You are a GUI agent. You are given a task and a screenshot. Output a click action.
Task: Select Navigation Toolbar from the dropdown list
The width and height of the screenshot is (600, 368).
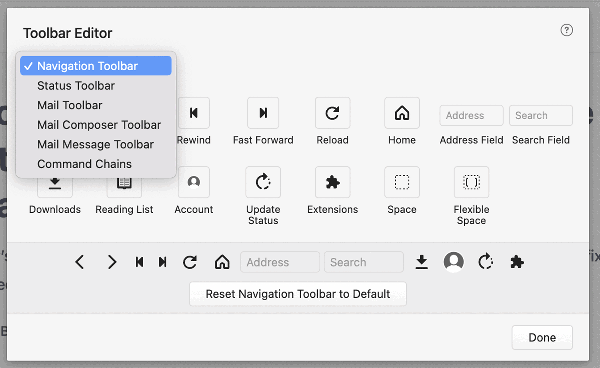(x=96, y=66)
